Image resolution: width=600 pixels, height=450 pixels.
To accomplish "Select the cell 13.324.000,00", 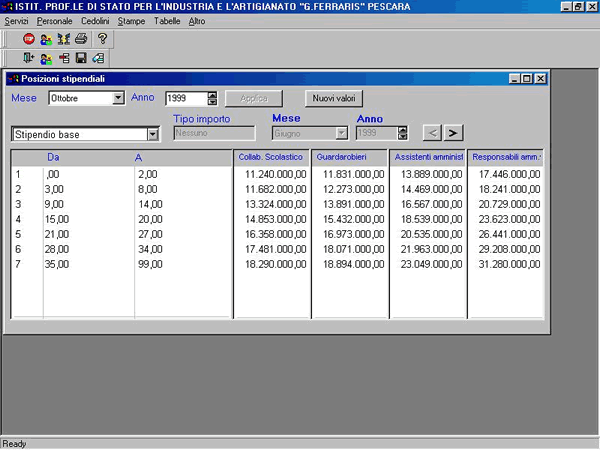I will coord(276,204).
